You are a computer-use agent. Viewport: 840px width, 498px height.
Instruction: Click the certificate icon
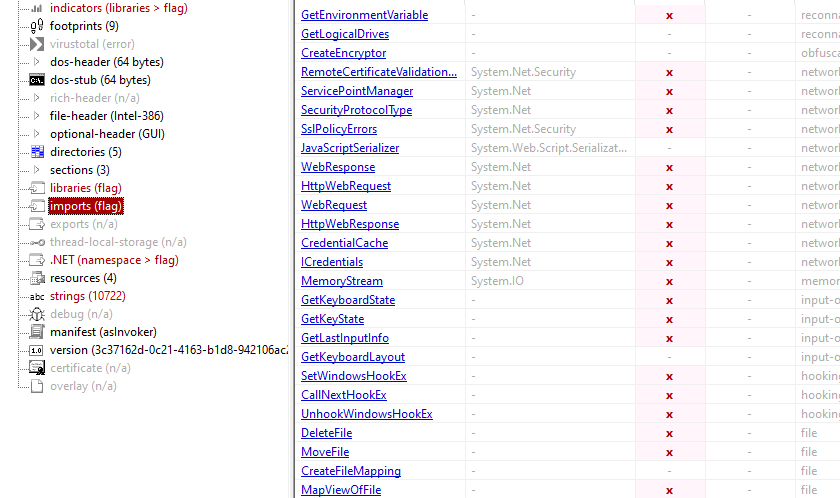(x=37, y=368)
